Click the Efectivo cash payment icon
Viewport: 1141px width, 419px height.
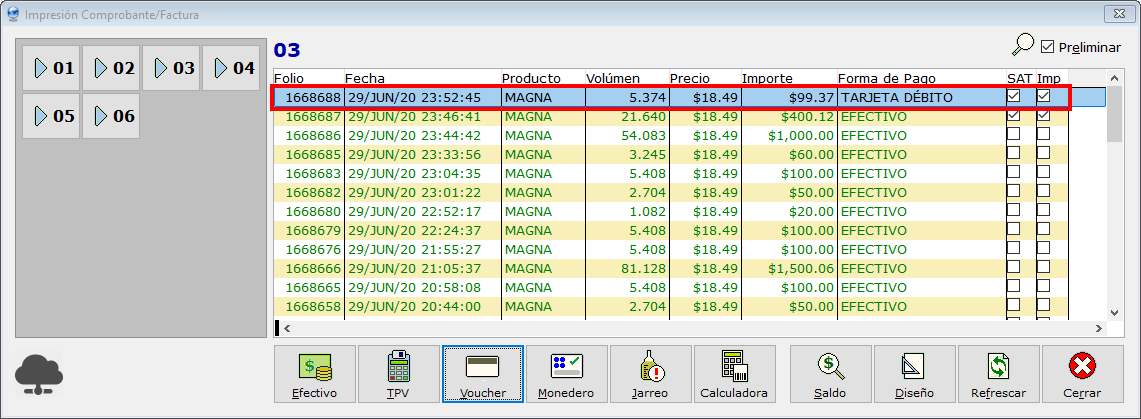pos(314,375)
